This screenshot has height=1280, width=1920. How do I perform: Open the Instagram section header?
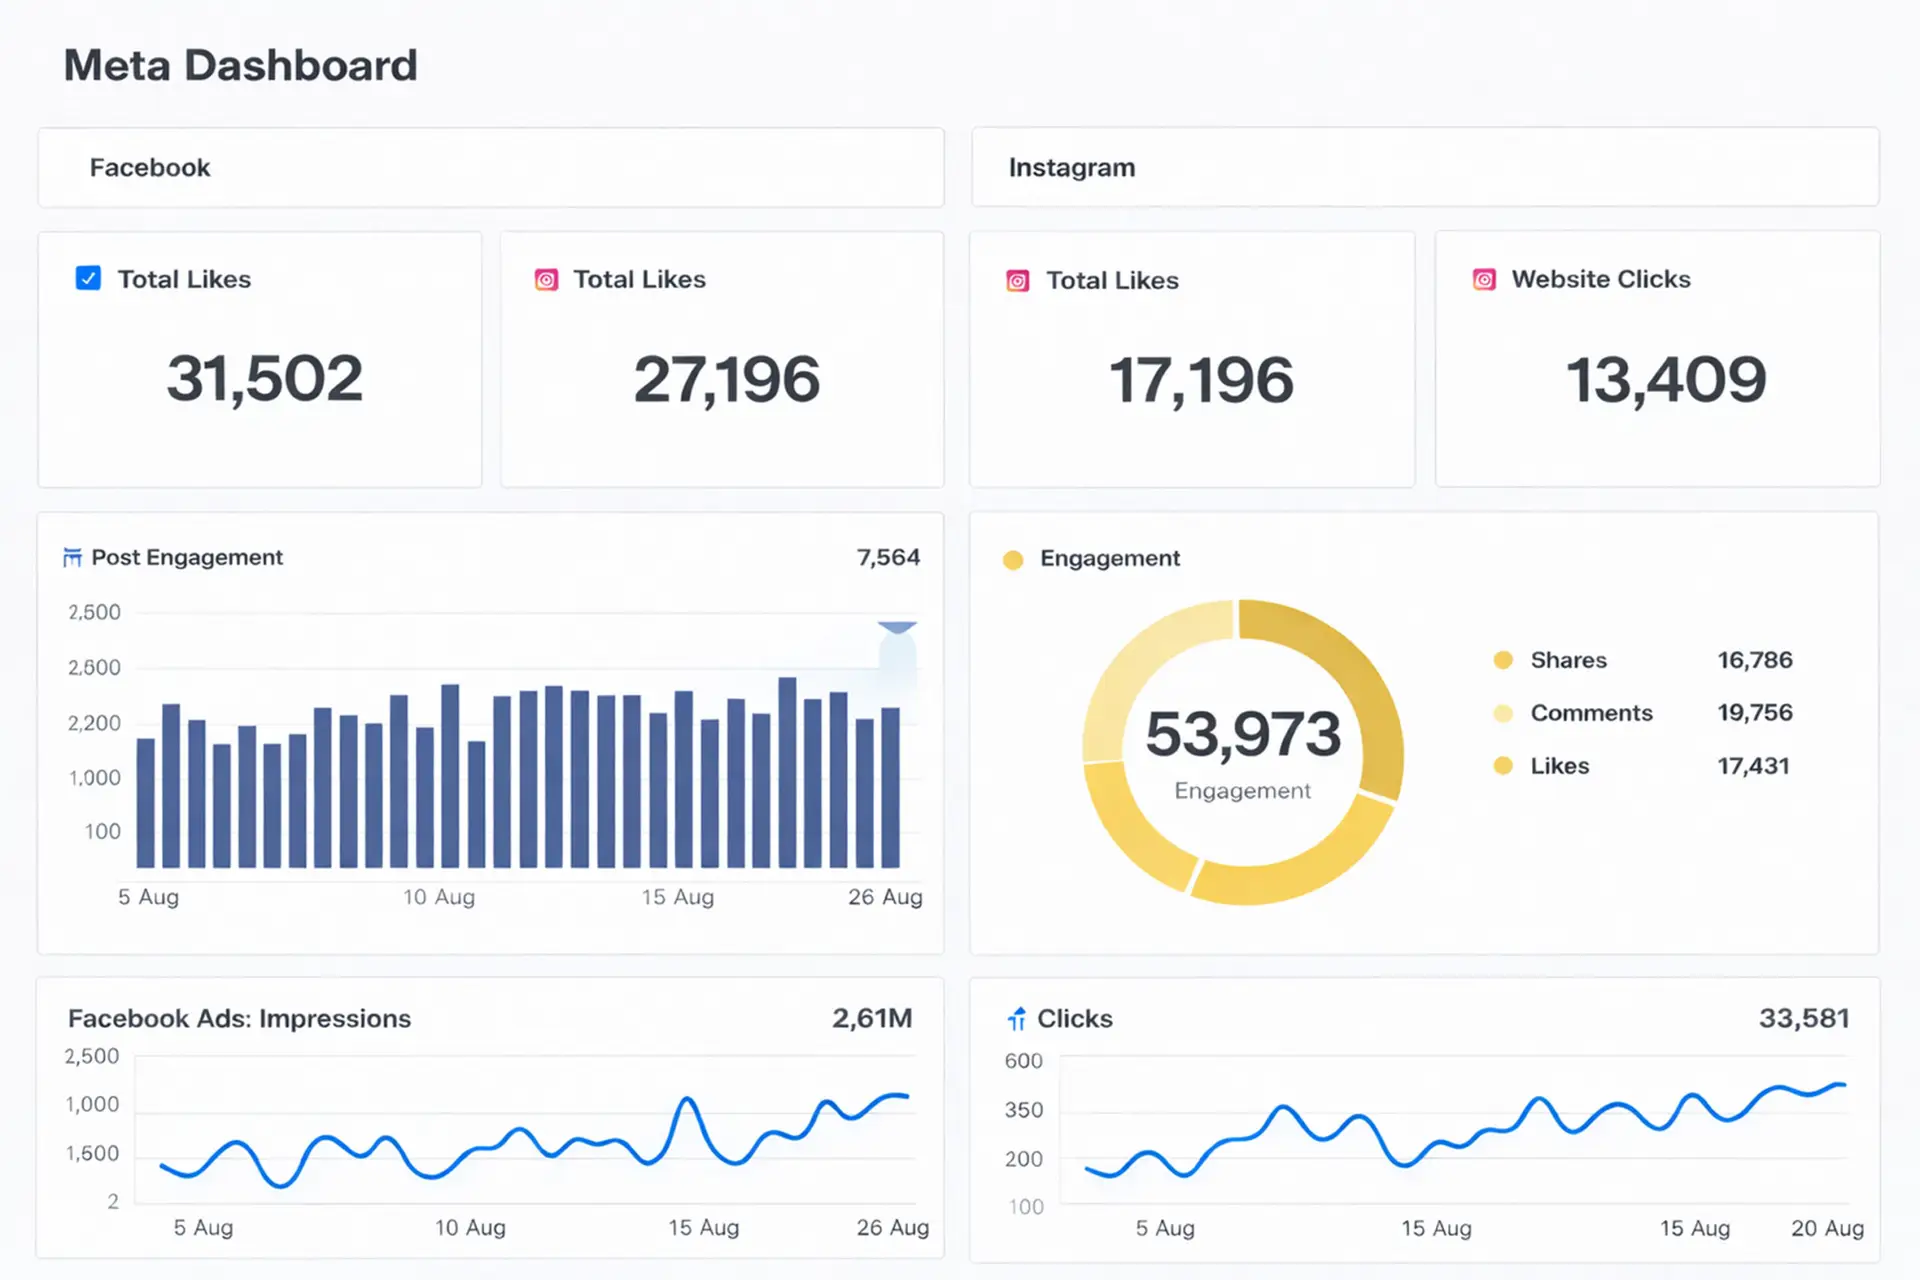(1425, 167)
